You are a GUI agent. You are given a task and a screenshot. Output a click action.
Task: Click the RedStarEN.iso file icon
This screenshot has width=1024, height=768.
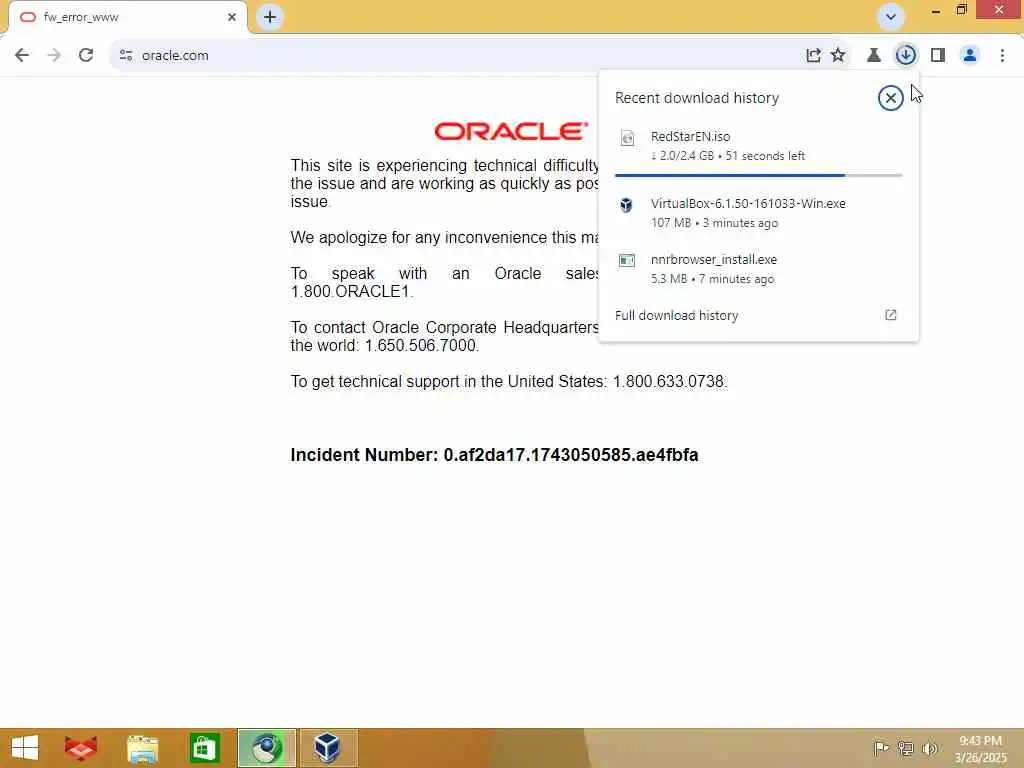627,138
